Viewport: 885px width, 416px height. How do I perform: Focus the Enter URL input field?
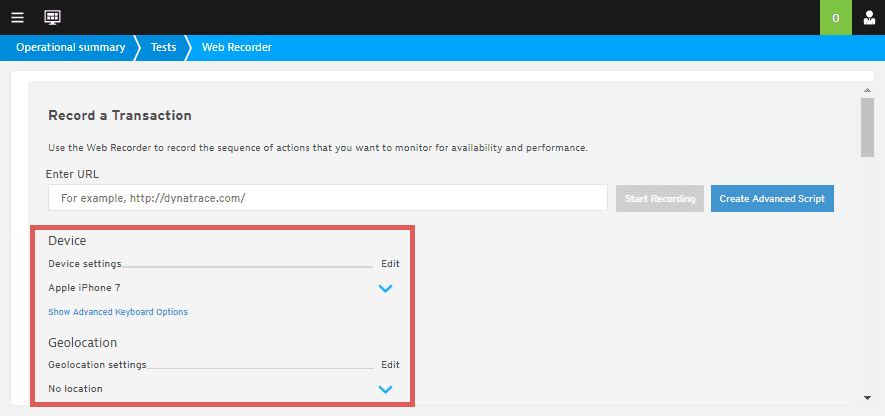coord(328,198)
